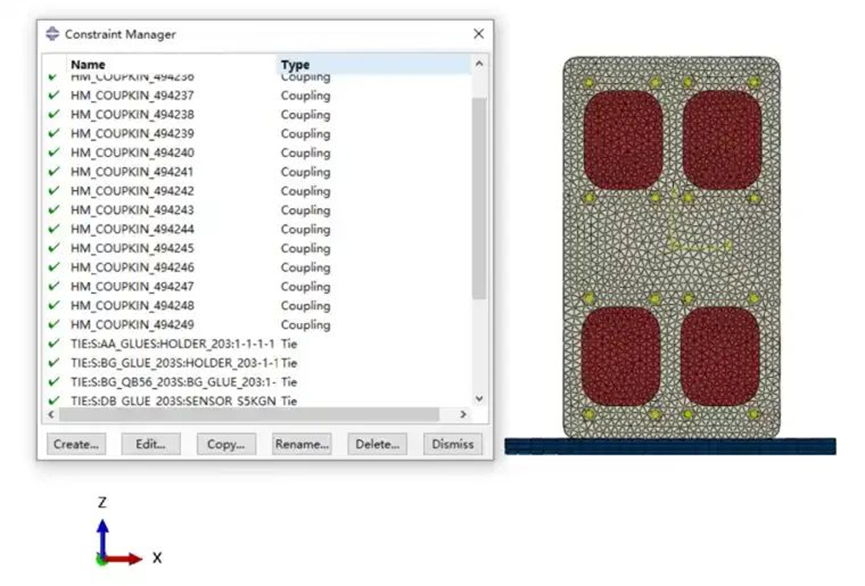
Task: Click the horizontal scrollbar thumb
Action: pos(249,414)
